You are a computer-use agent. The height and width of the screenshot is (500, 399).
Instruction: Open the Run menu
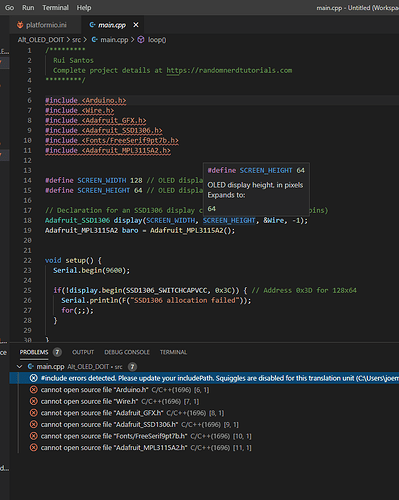click(28, 7)
